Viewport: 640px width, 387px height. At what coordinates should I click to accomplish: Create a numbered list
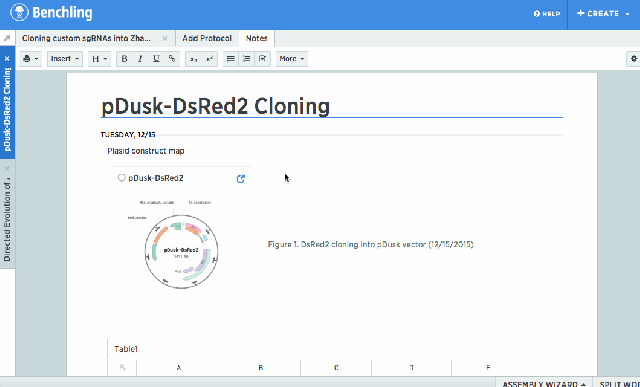(x=247, y=59)
